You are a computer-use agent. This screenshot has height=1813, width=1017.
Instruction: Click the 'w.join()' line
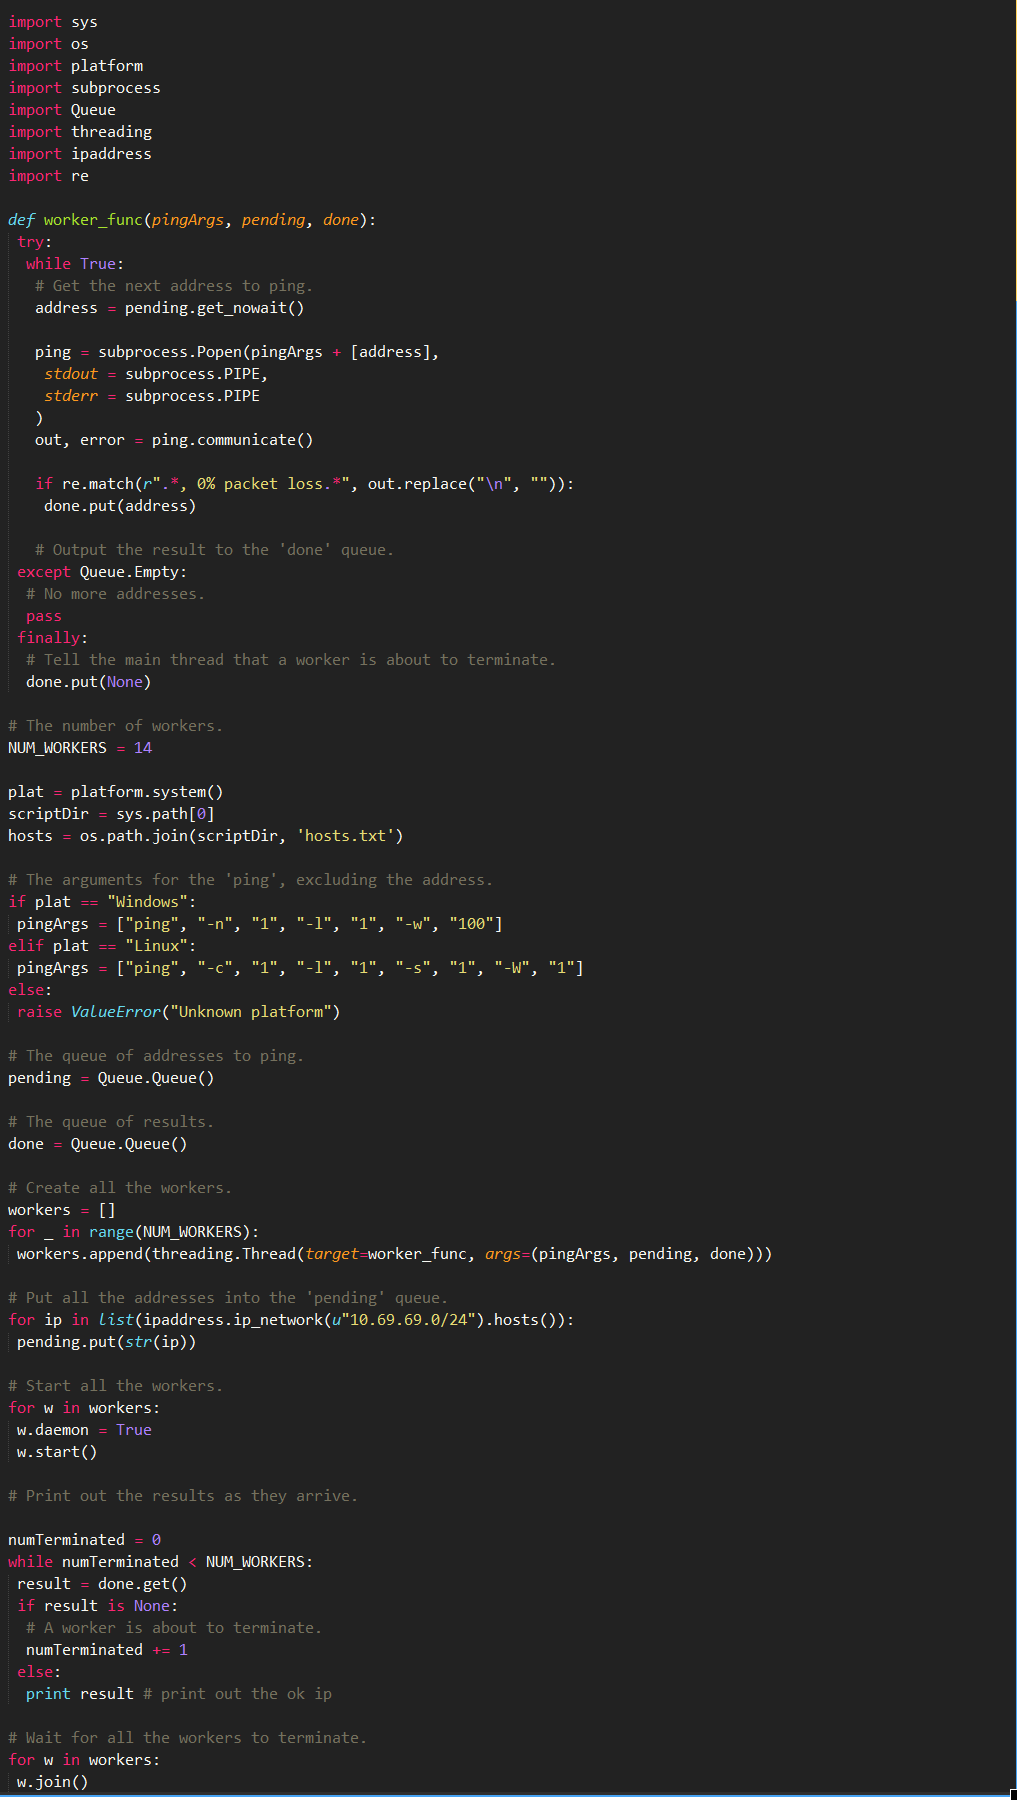[x=52, y=1782]
